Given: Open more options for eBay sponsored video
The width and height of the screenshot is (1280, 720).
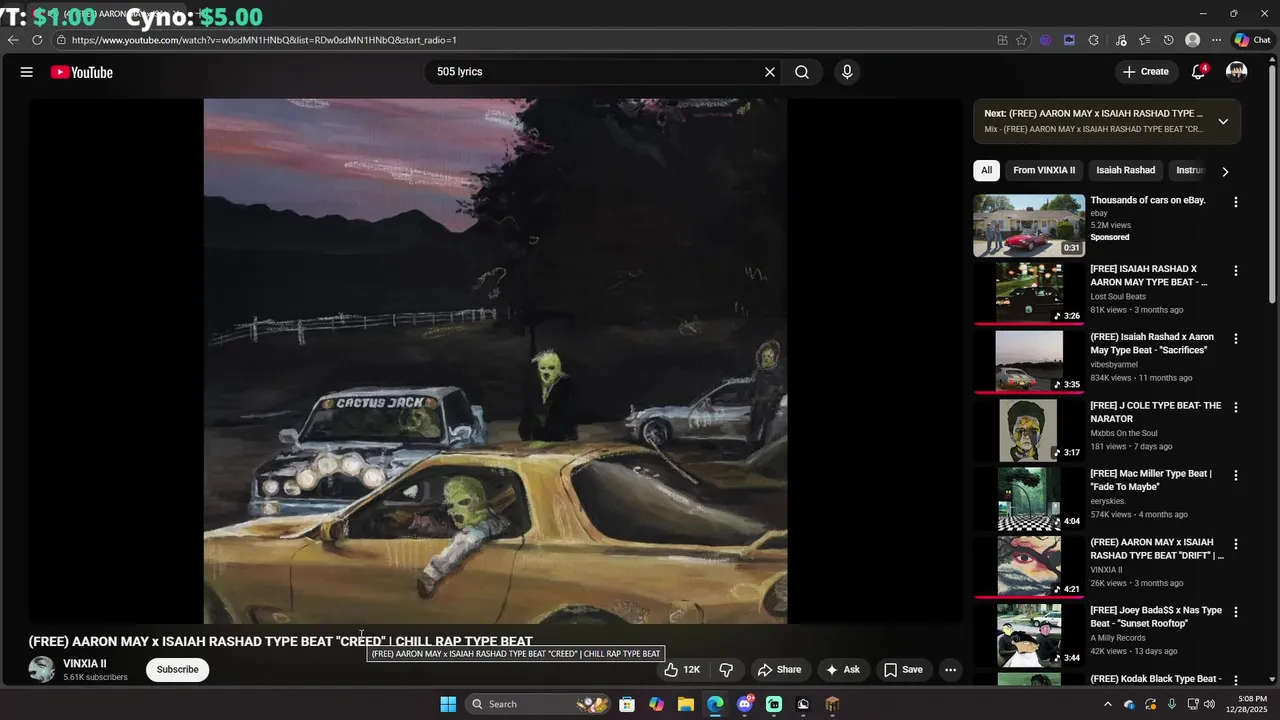Looking at the screenshot, I should (x=1235, y=202).
